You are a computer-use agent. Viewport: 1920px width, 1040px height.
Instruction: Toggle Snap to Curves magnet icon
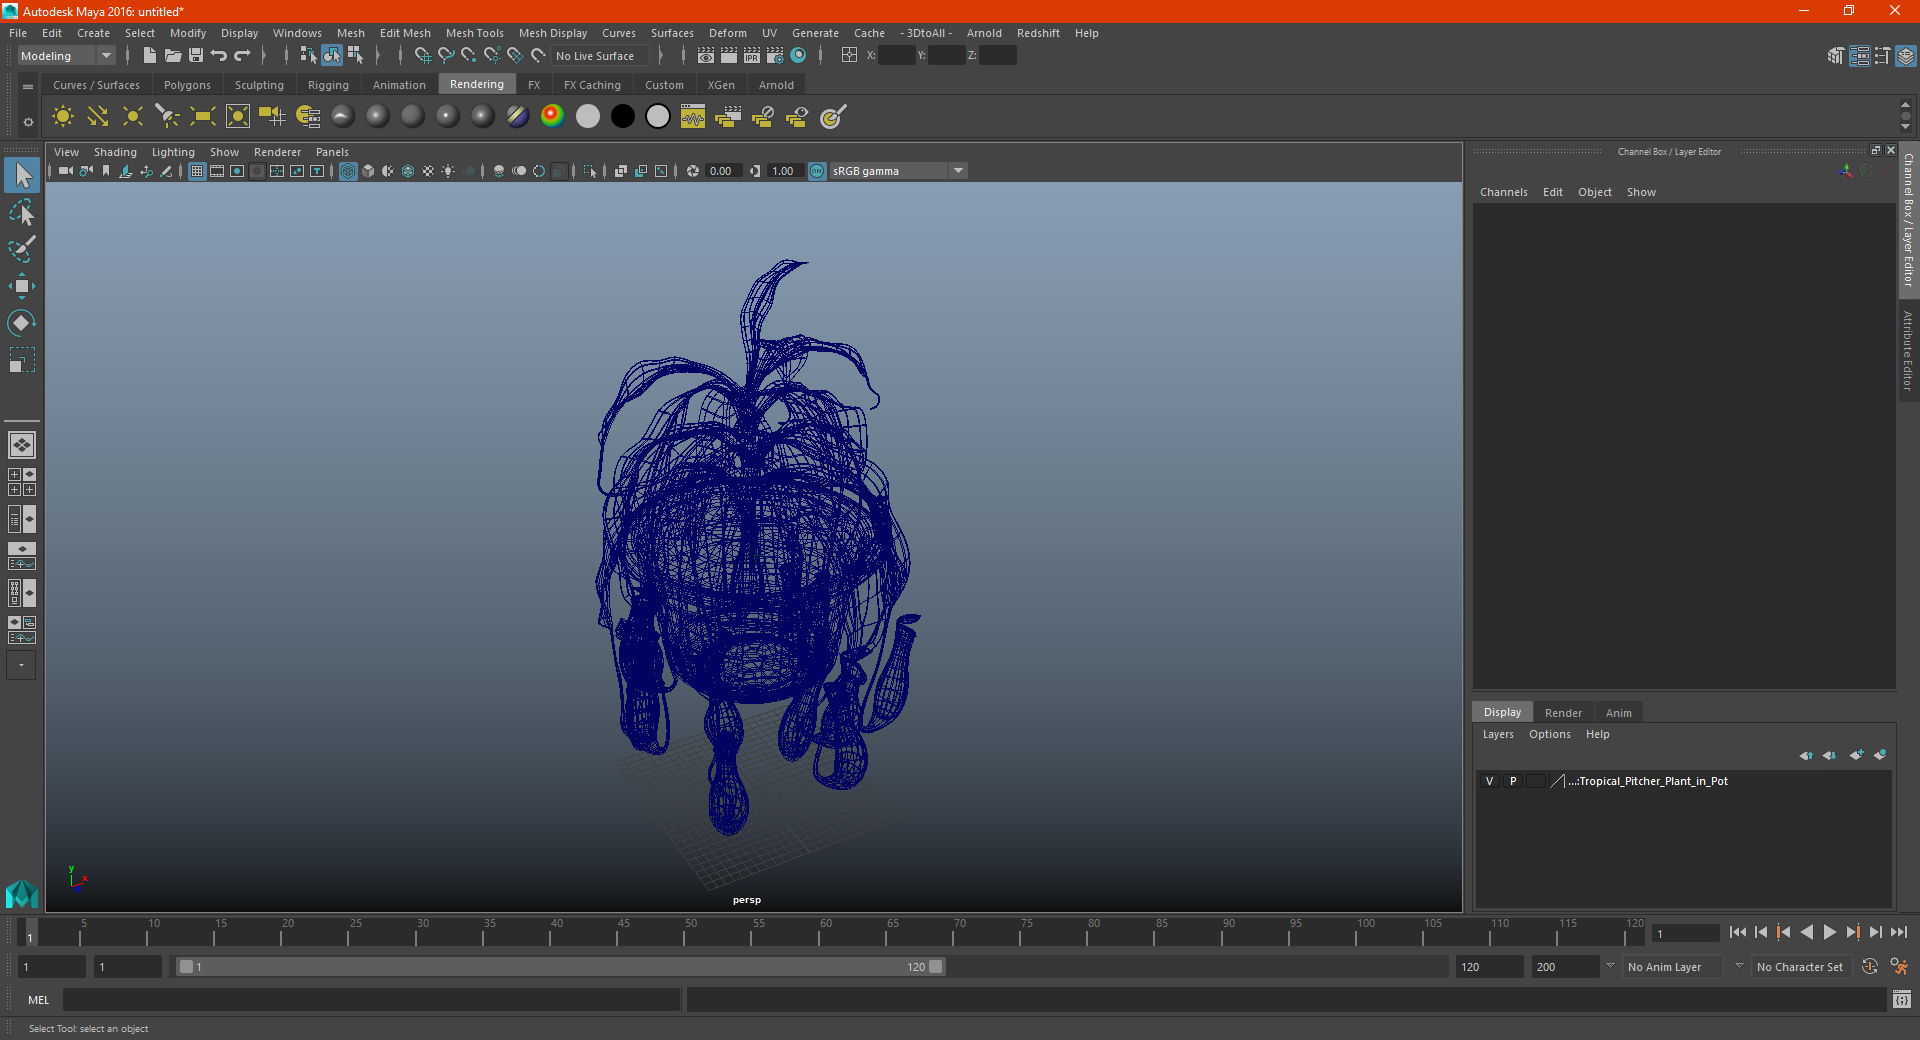445,55
